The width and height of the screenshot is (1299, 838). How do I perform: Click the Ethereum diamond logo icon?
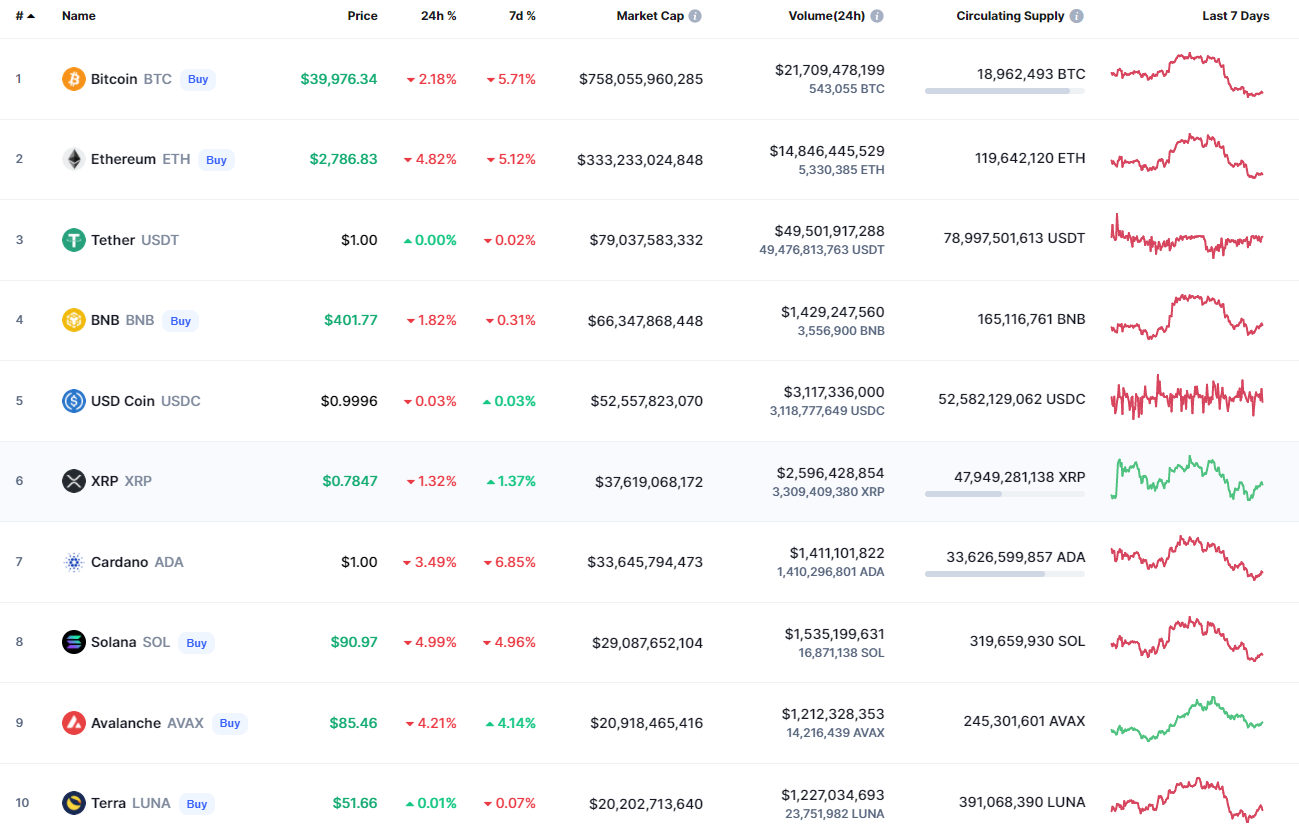pyautogui.click(x=74, y=159)
